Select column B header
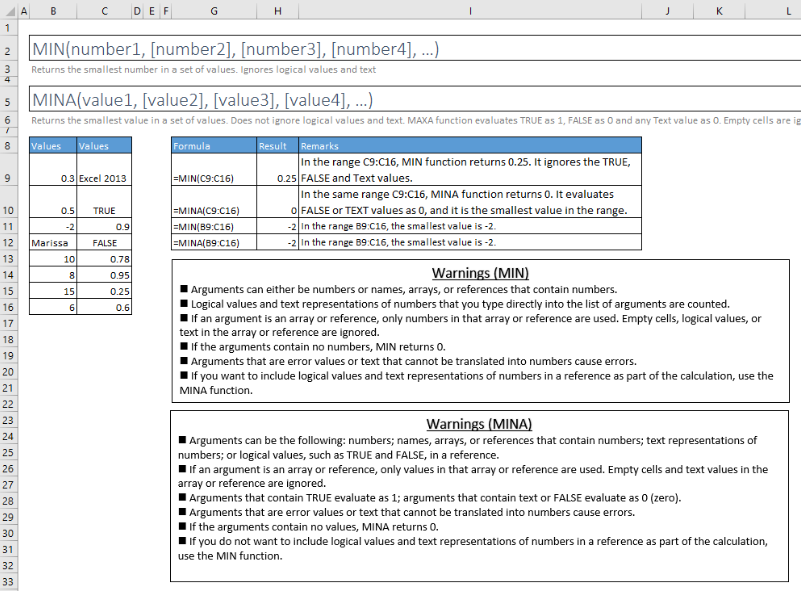This screenshot has height=591, width=801. pyautogui.click(x=53, y=11)
